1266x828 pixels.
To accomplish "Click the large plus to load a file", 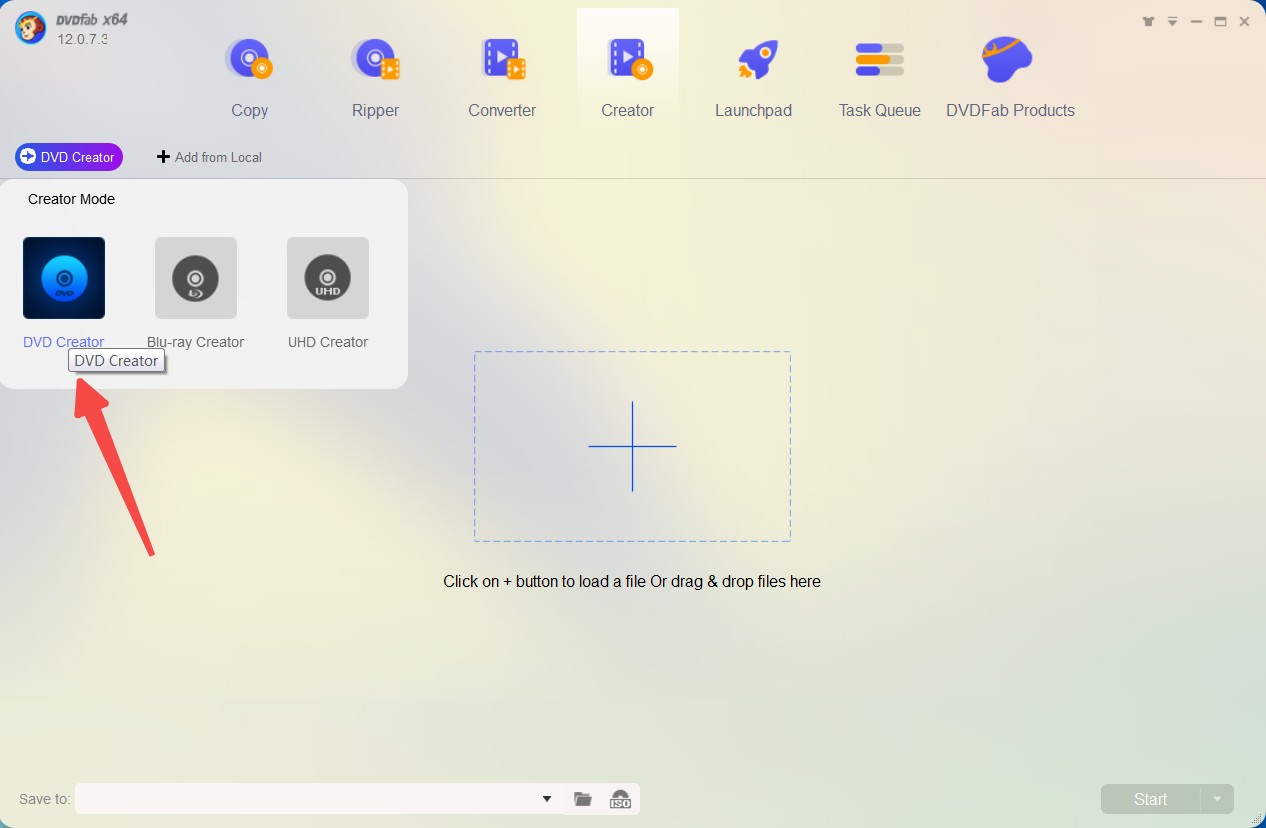I will [632, 446].
